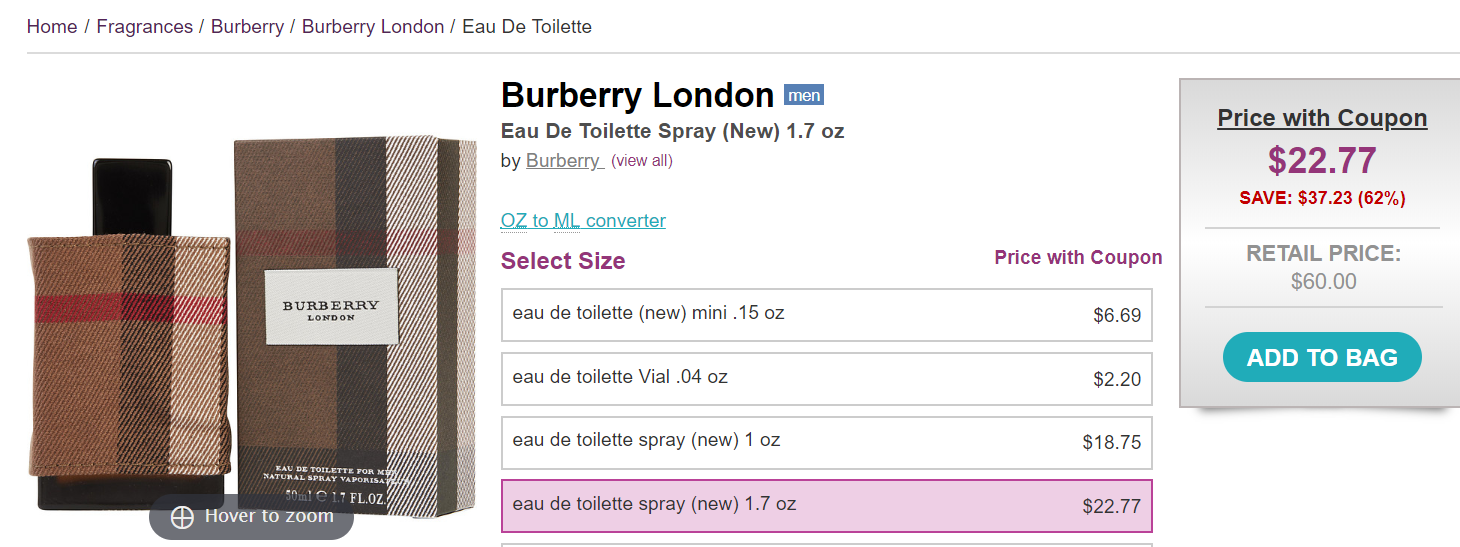
Task: Choose the Vial .04 oz size
Action: click(x=826, y=379)
